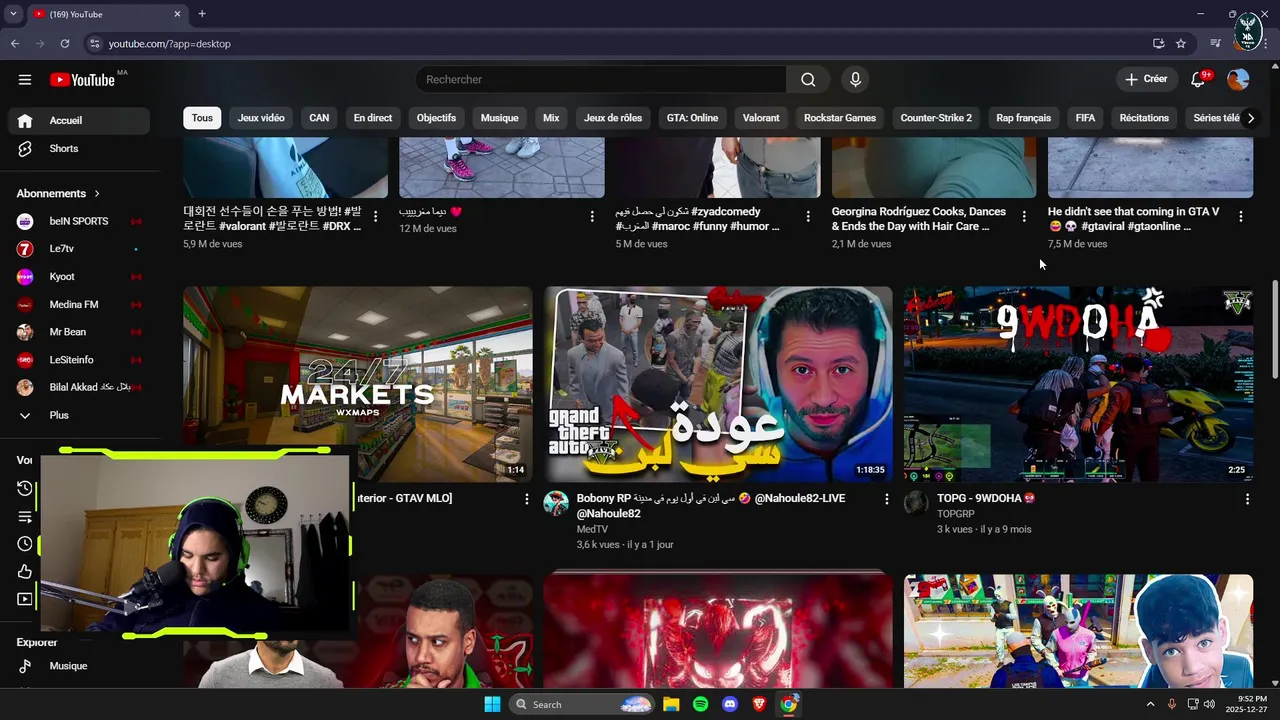
Task: Open File Explorer from taskbar
Action: 671,704
